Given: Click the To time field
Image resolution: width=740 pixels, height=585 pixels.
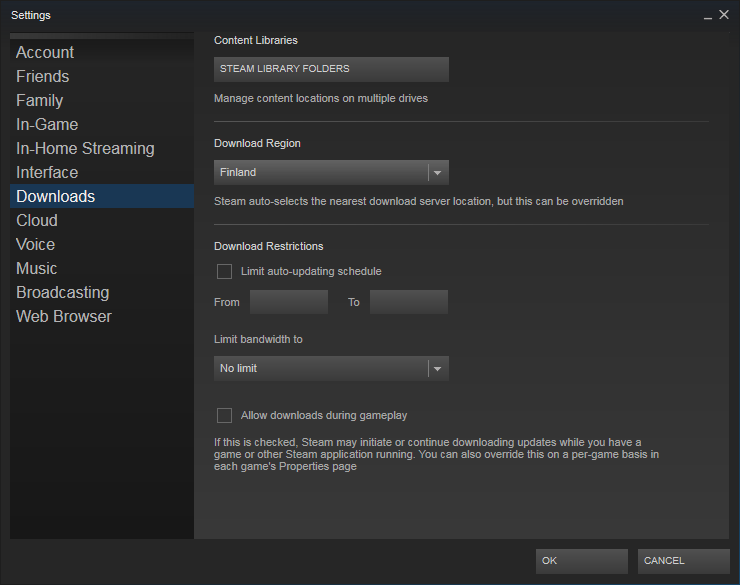Looking at the screenshot, I should click(409, 302).
